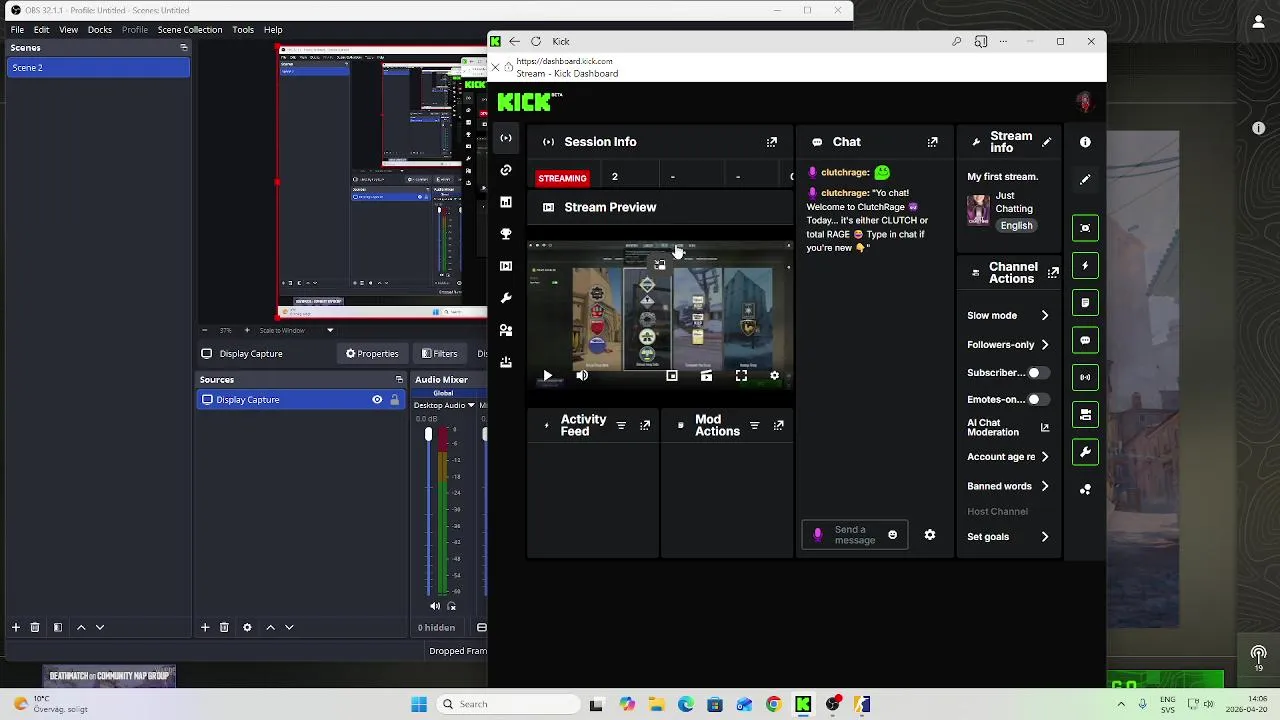Open the Stream sidebar icon in Kick dashboard
The image size is (1280, 720).
(x=506, y=138)
